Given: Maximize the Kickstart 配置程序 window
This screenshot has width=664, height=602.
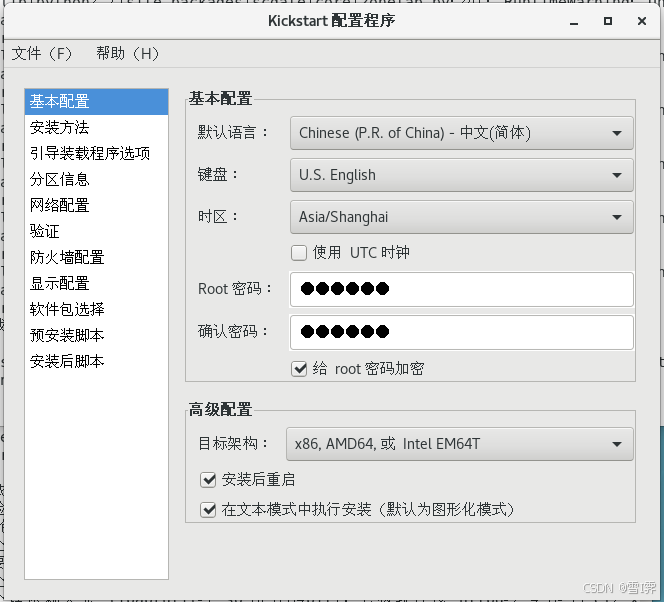Looking at the screenshot, I should point(608,21).
